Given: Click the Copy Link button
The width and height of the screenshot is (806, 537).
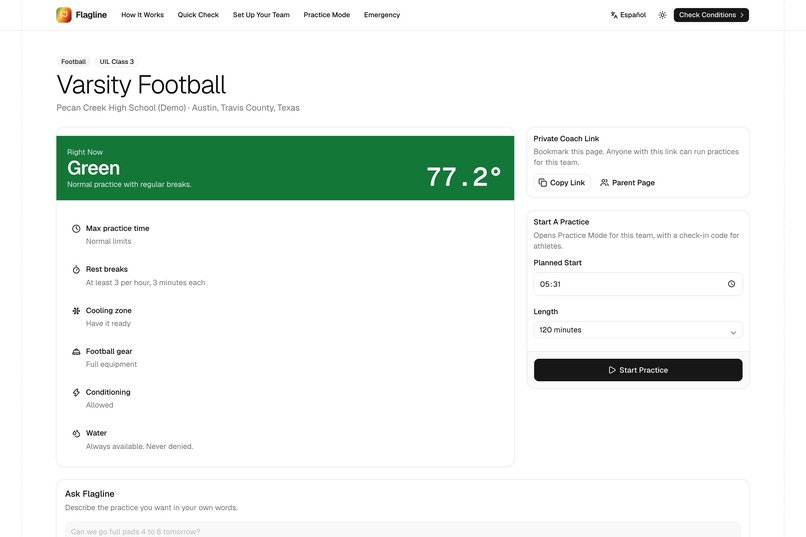Looking at the screenshot, I should click(562, 182).
